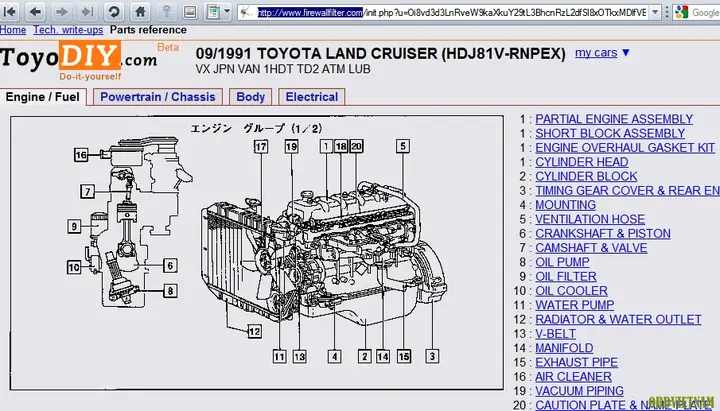The width and height of the screenshot is (720, 411).
Task: Open ENGINE OVERHAUL GASKET KIT link
Action: [625, 147]
